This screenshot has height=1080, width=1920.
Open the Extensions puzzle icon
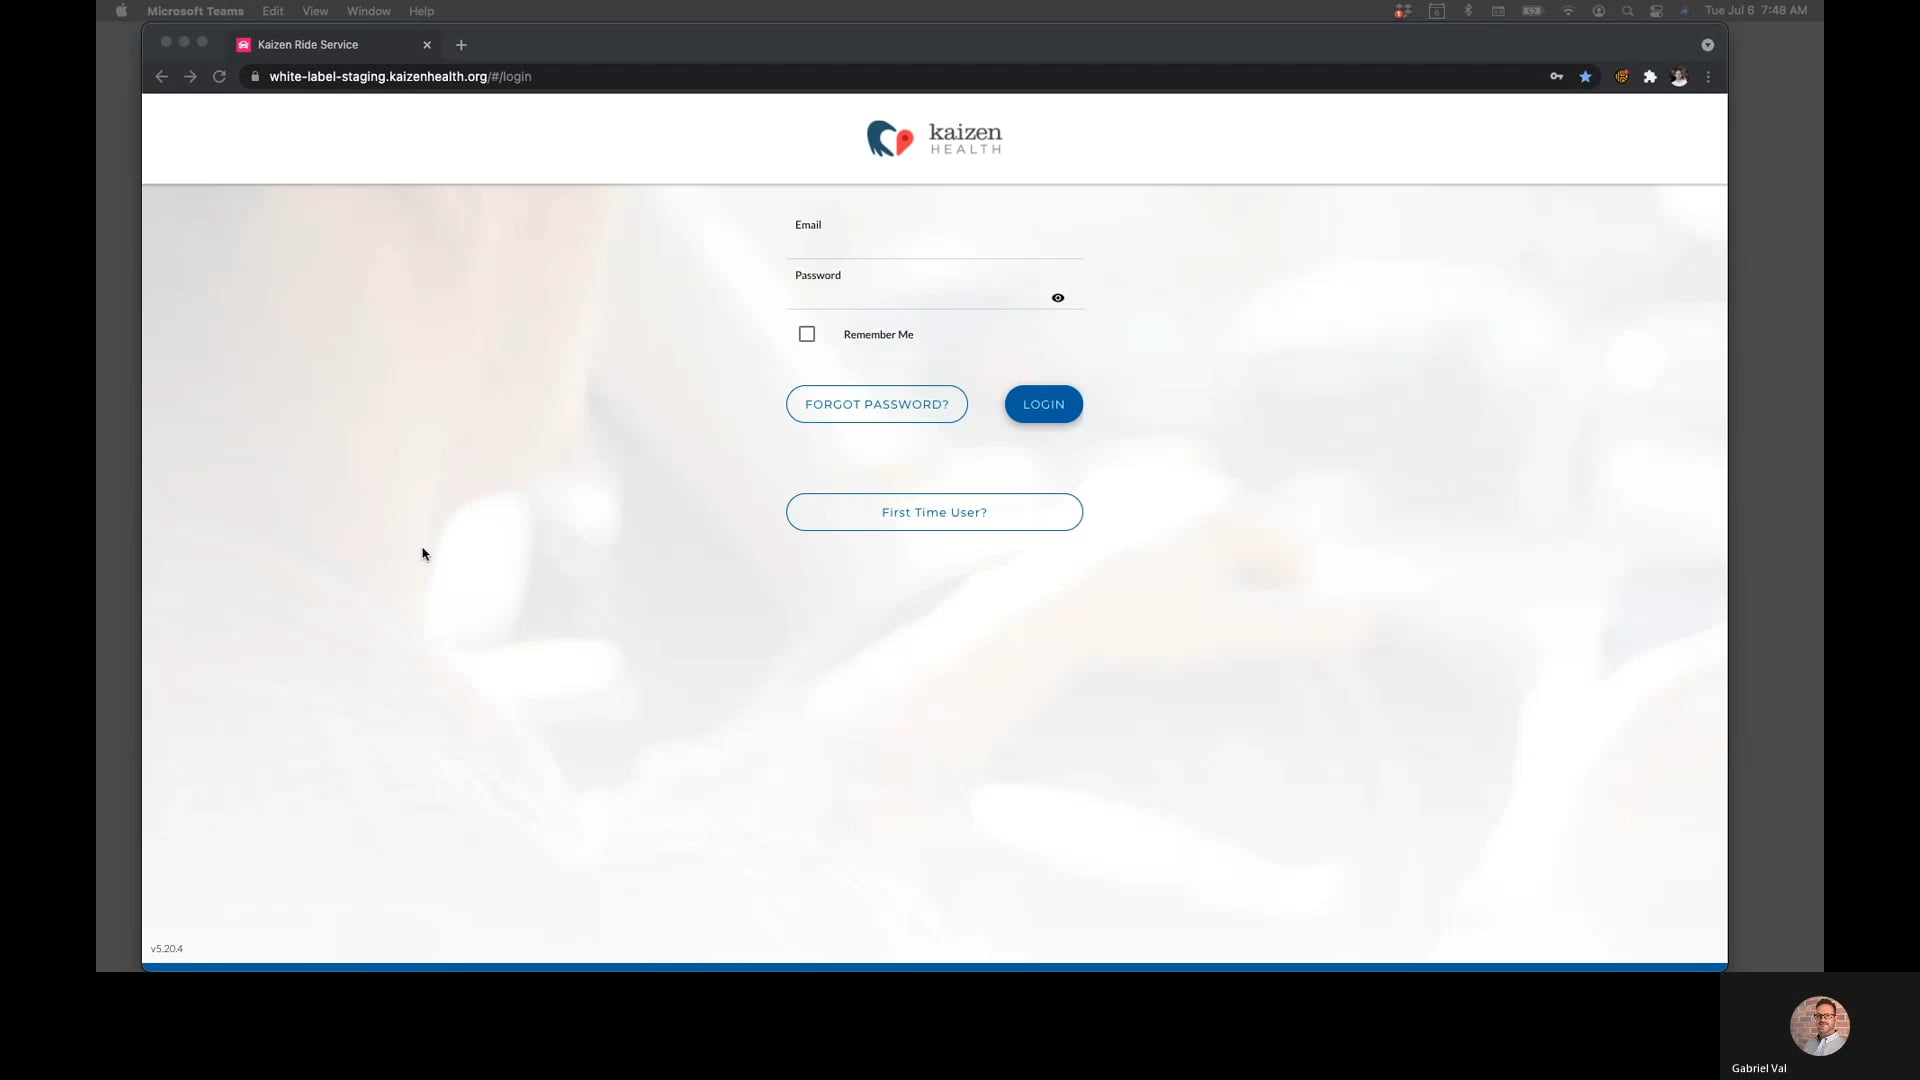[x=1650, y=77]
